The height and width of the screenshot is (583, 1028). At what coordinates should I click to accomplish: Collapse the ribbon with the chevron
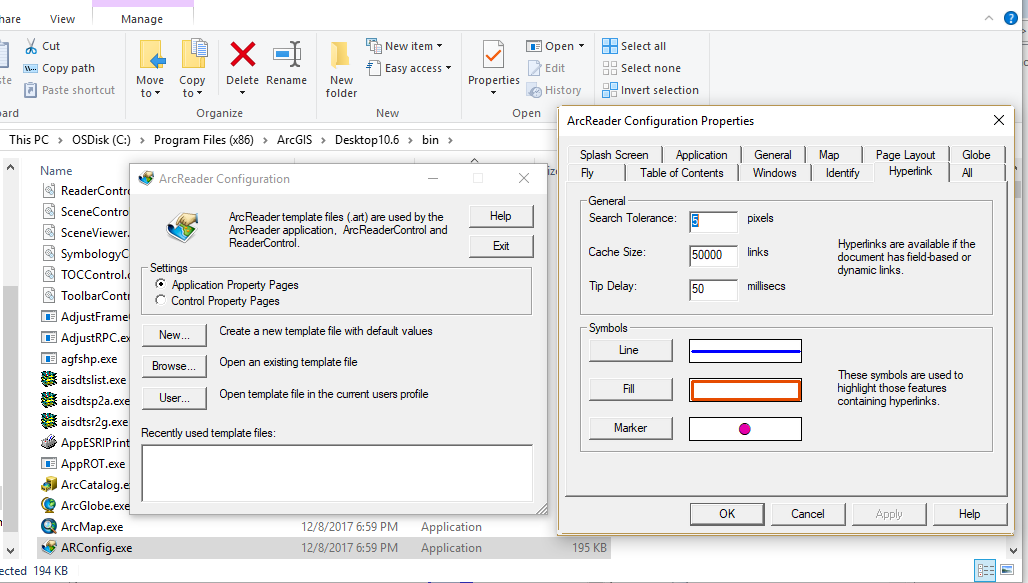tap(989, 18)
